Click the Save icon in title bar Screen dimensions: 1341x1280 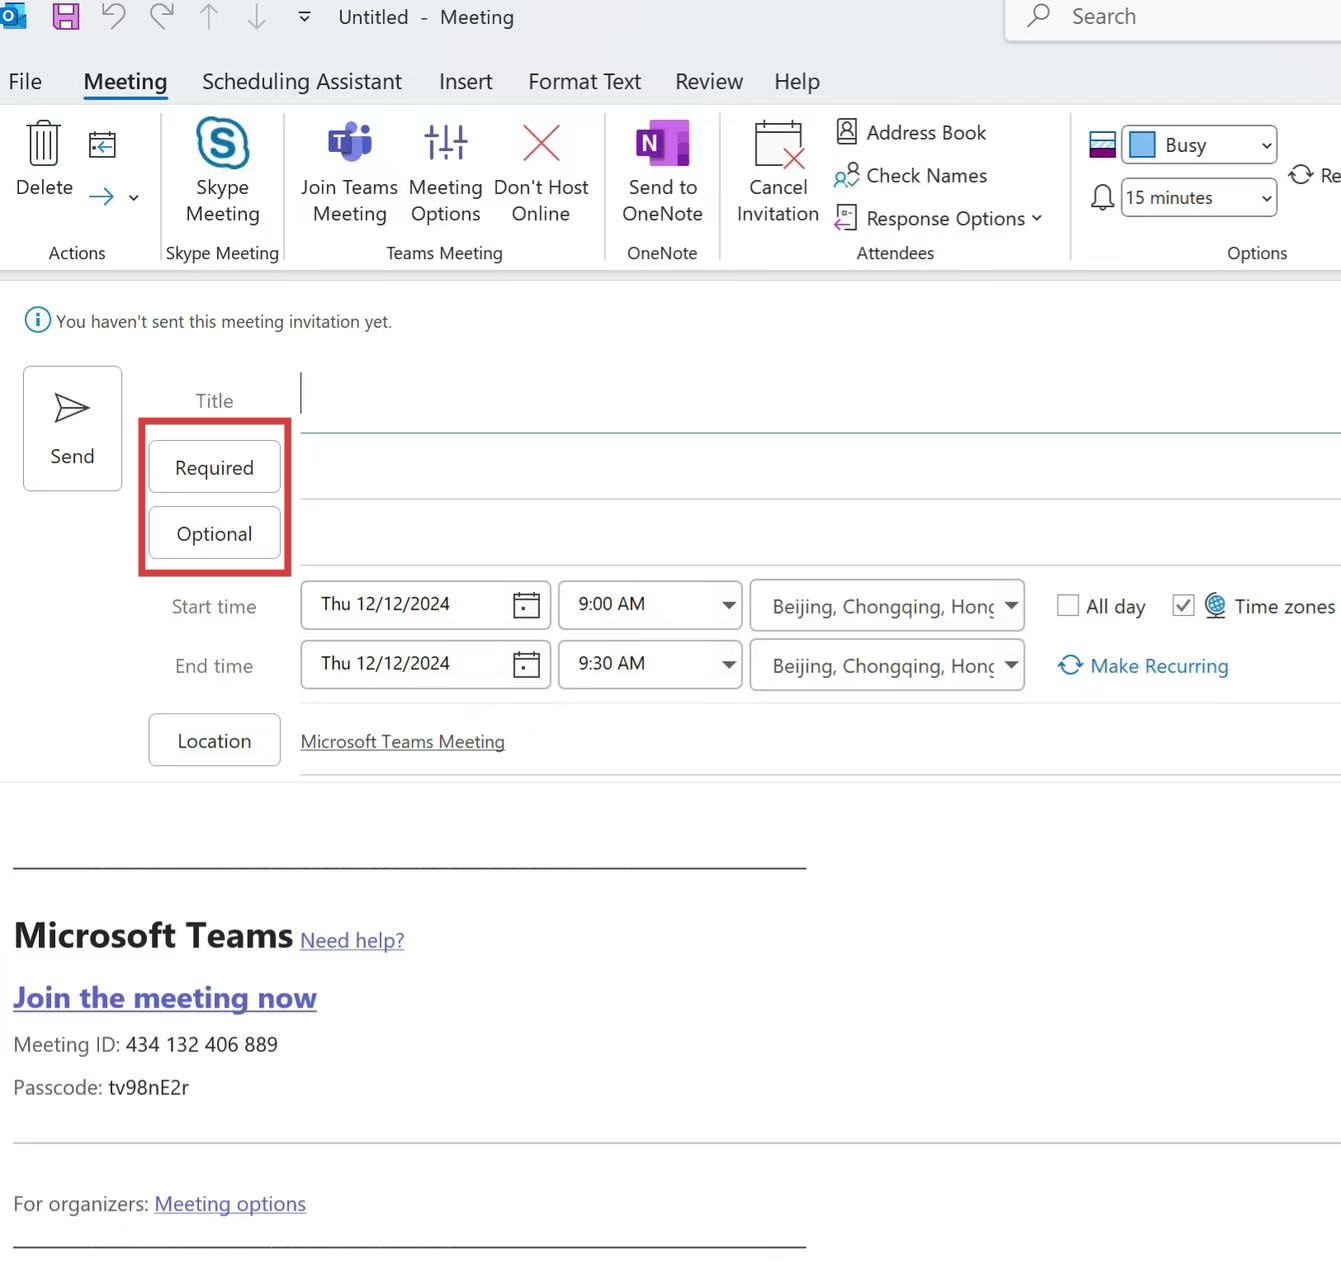tap(66, 16)
